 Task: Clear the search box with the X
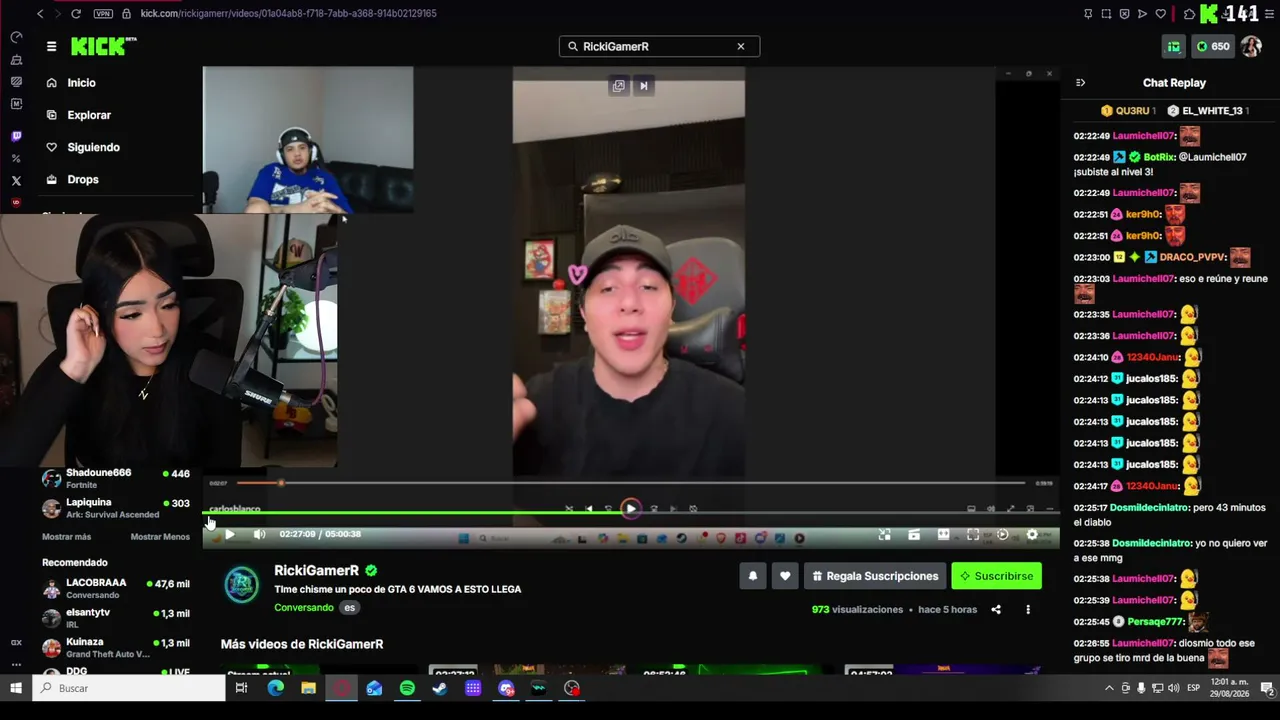coord(741,46)
